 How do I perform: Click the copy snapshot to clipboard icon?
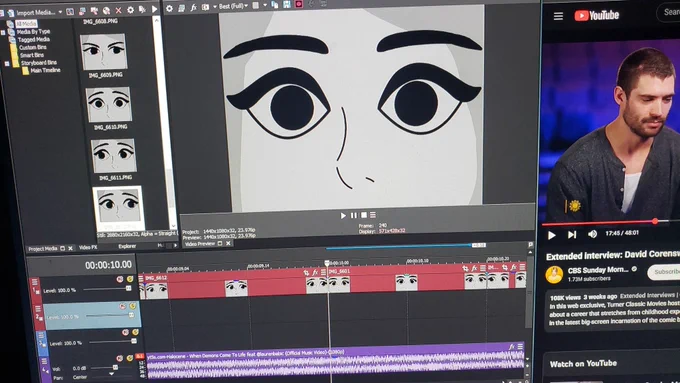pyautogui.click(x=275, y=5)
